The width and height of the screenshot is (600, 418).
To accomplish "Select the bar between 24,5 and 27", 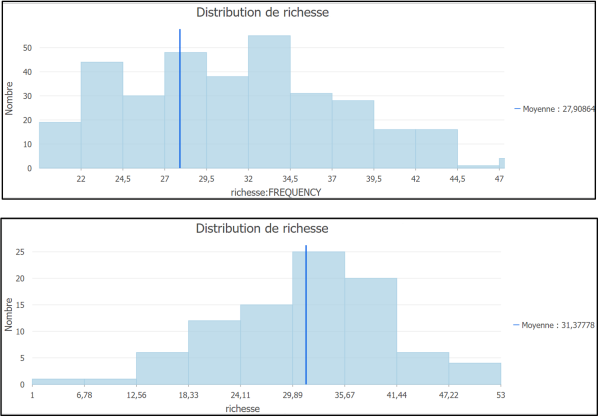I will point(144,132).
